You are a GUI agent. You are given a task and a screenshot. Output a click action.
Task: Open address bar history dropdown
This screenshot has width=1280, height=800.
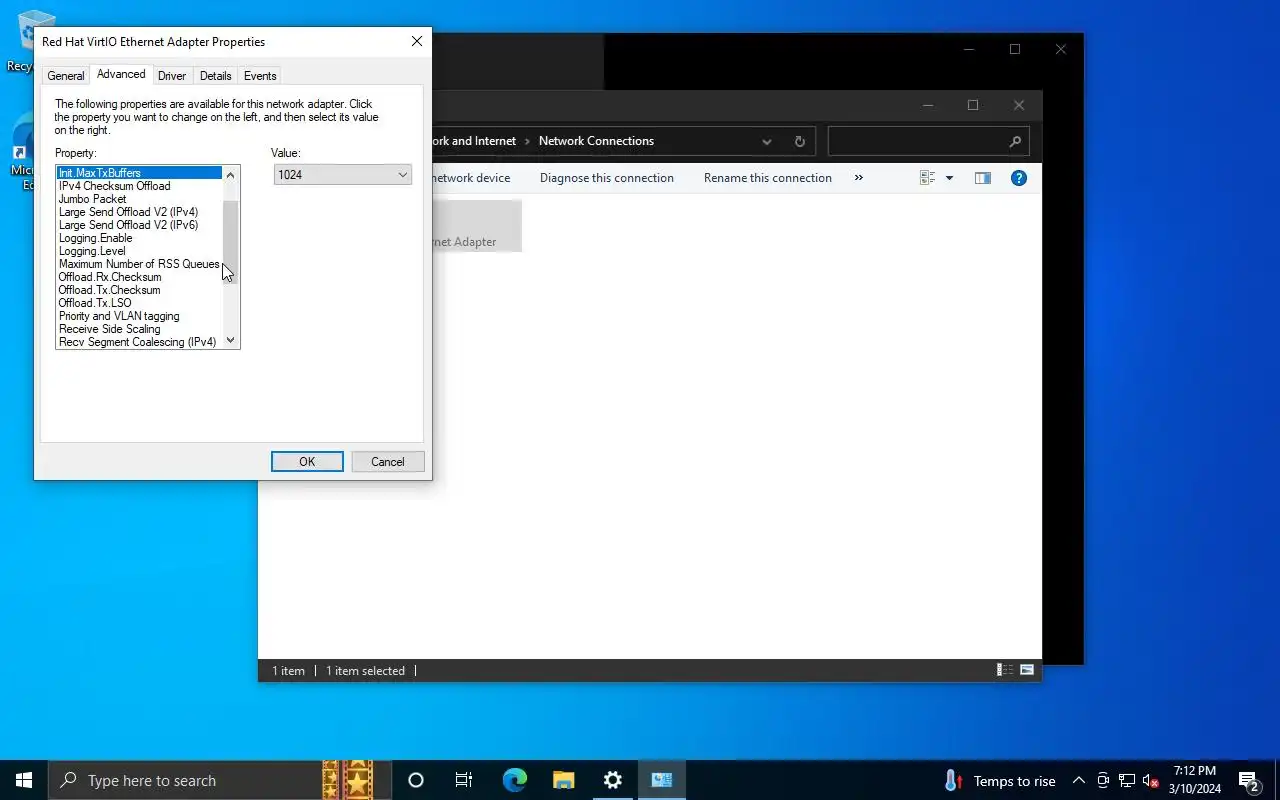click(x=767, y=142)
